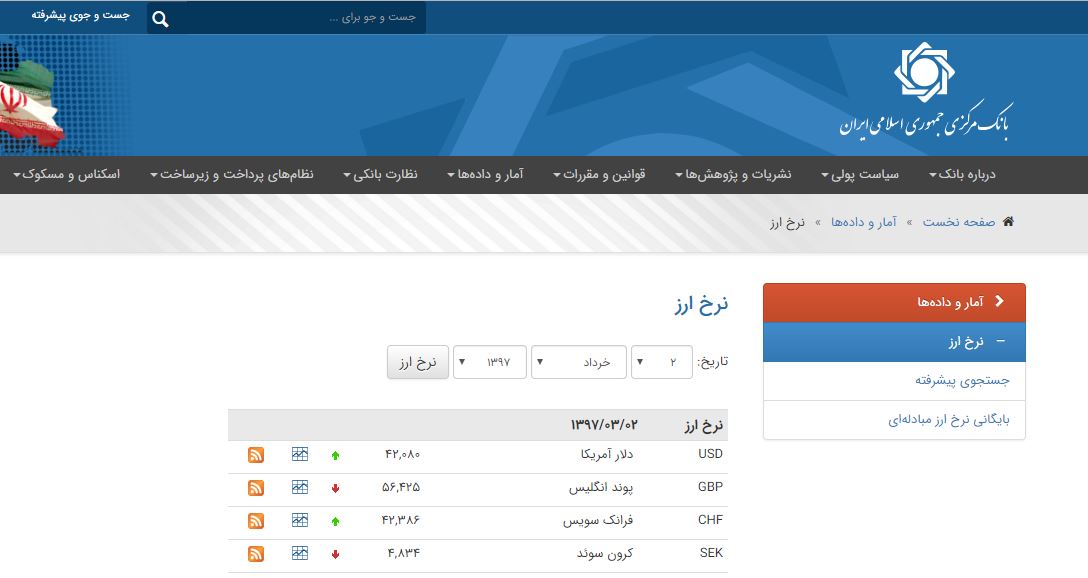Viewport: 1088px width, 578px height.
Task: Show chart for GBP rate
Action: click(300, 487)
